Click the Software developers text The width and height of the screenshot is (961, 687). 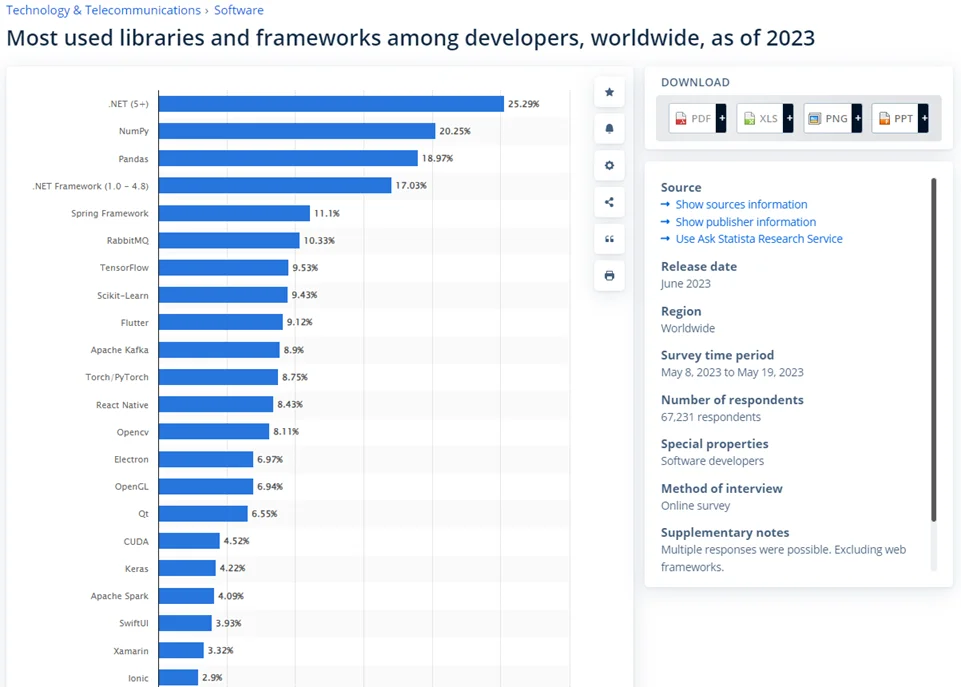coord(712,461)
